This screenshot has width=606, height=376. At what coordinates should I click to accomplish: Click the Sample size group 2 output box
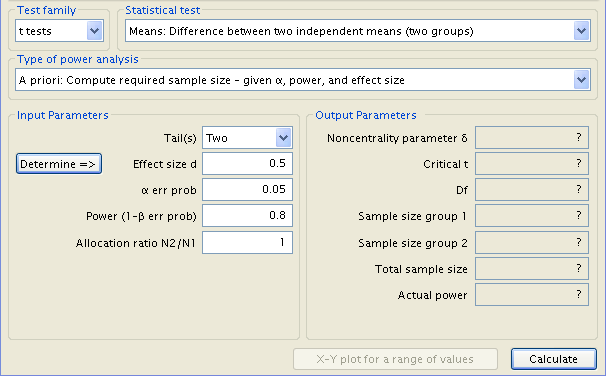pyautogui.click(x=532, y=242)
